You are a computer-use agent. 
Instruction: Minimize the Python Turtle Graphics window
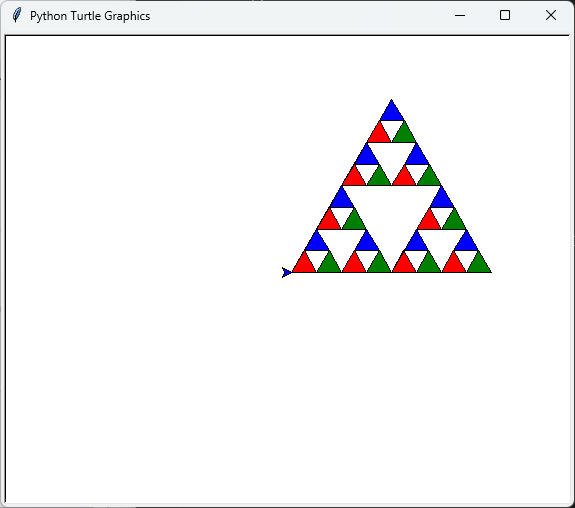(460, 15)
